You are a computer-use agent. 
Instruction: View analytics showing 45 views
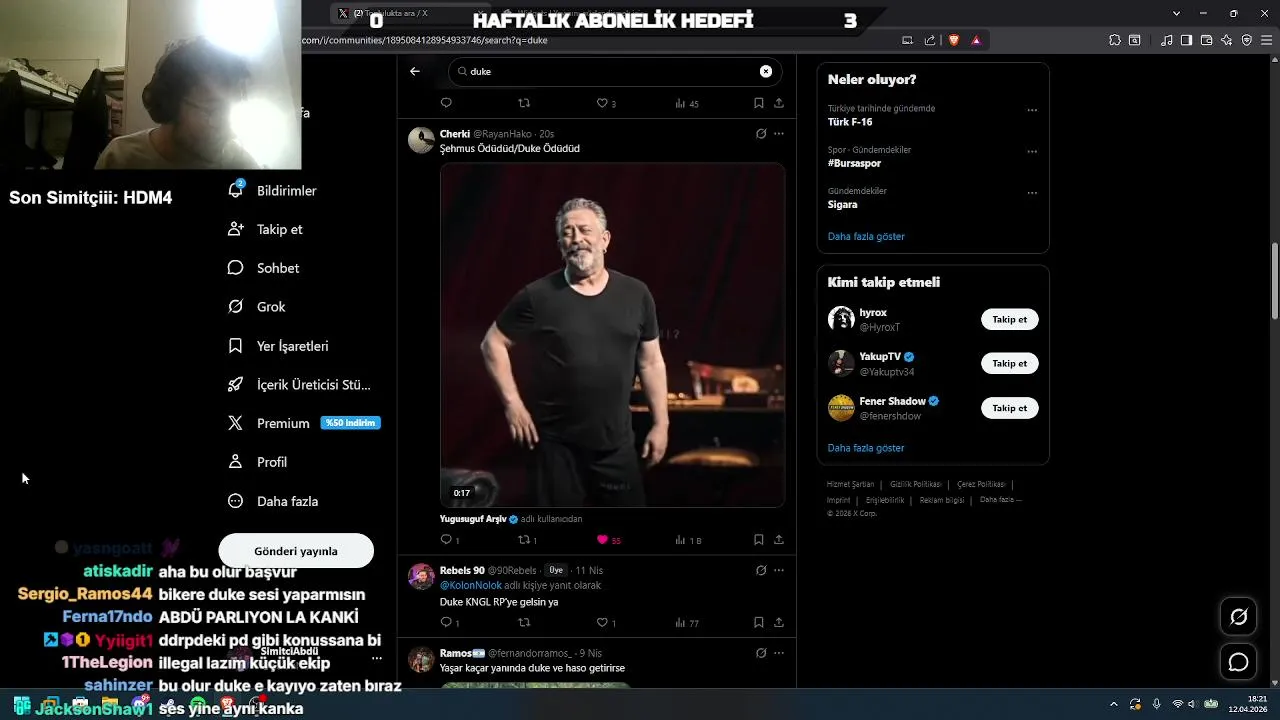687,103
